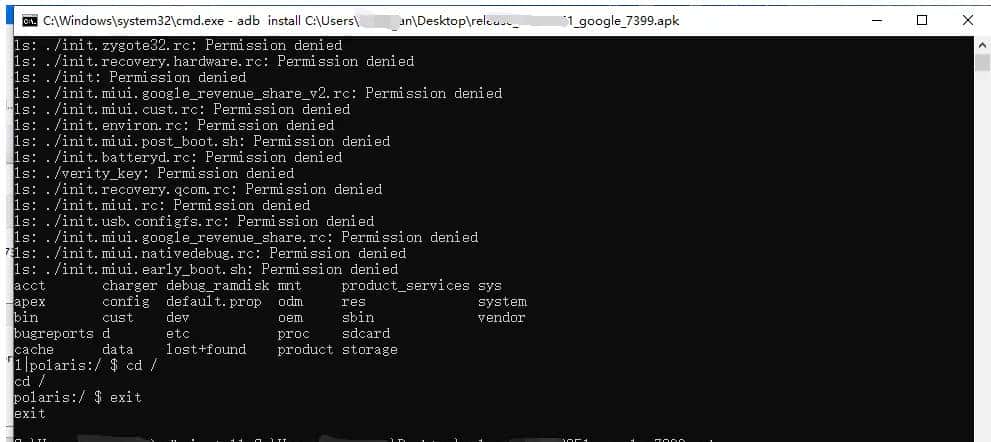This screenshot has height=442, width=991.
Task: Click the product_services entry
Action: [x=406, y=285]
